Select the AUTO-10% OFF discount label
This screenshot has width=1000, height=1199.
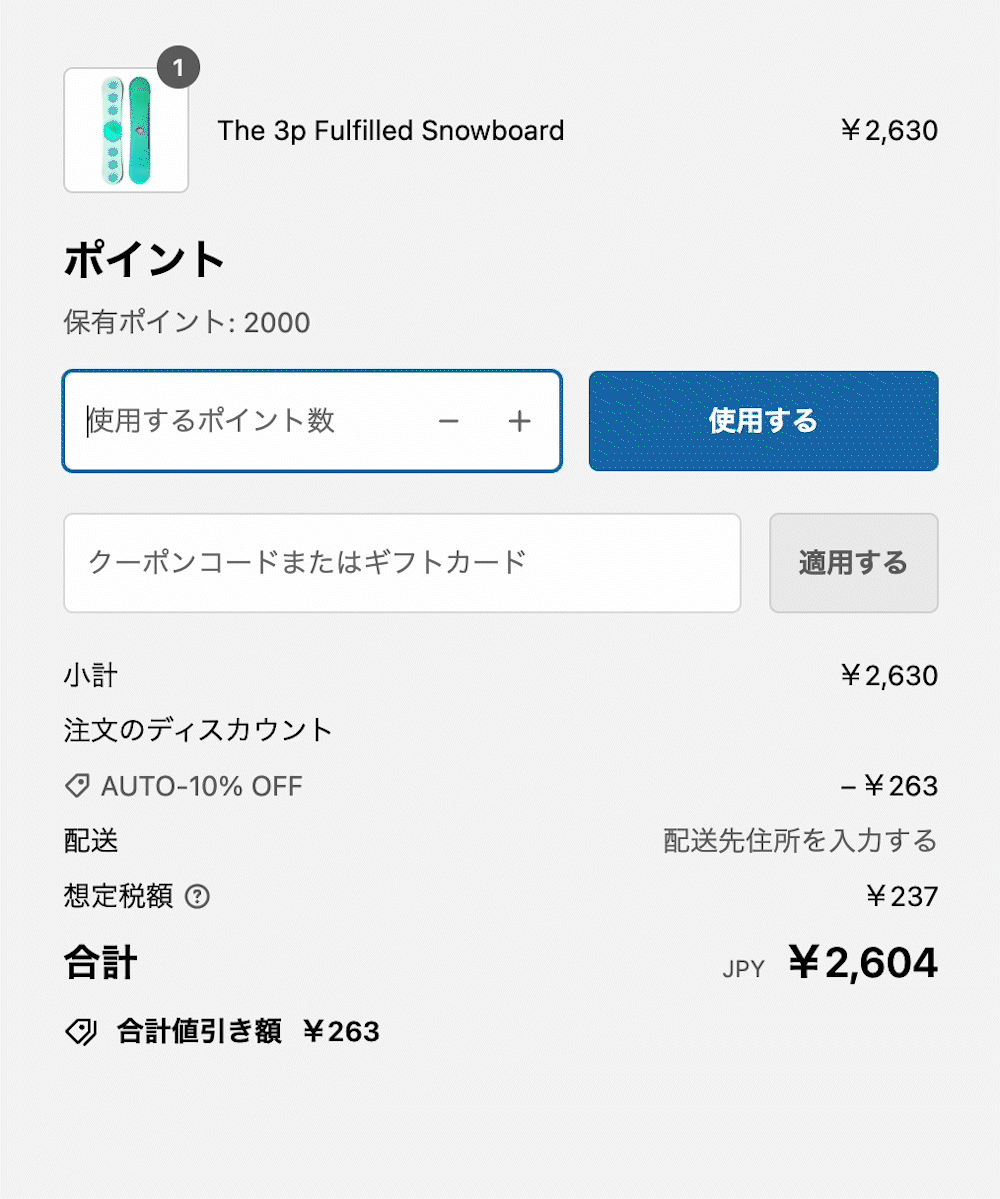201,786
